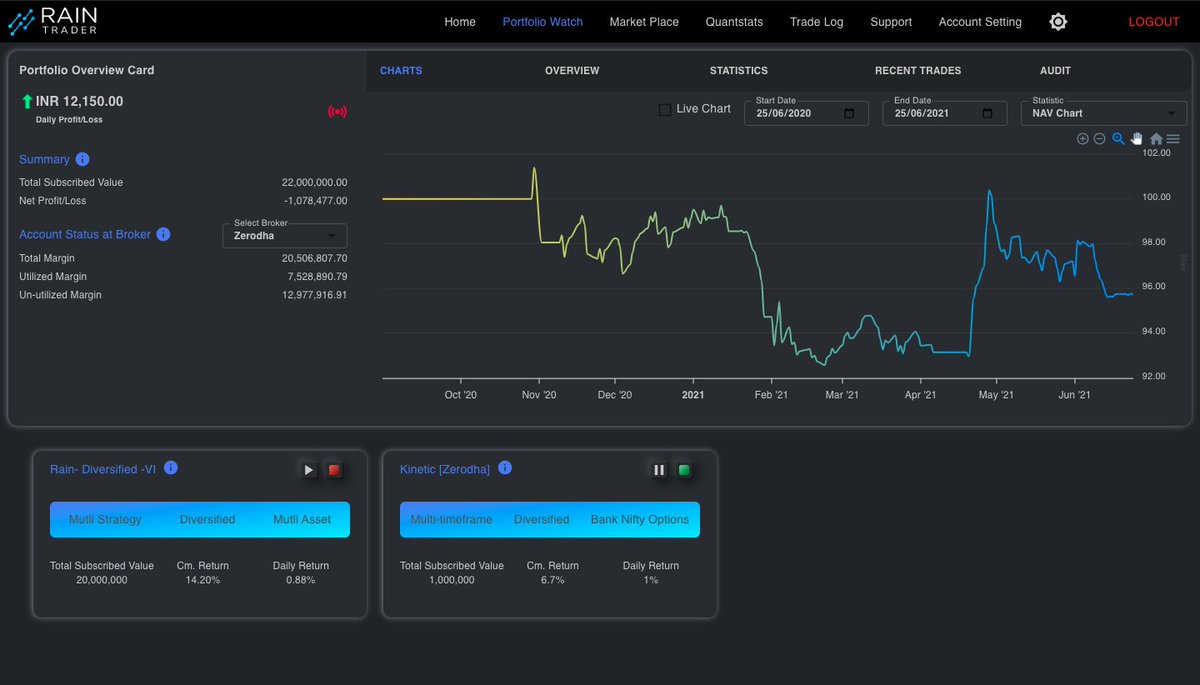Image resolution: width=1200 pixels, height=685 pixels.
Task: Click the End Date input field
Action: (945, 113)
